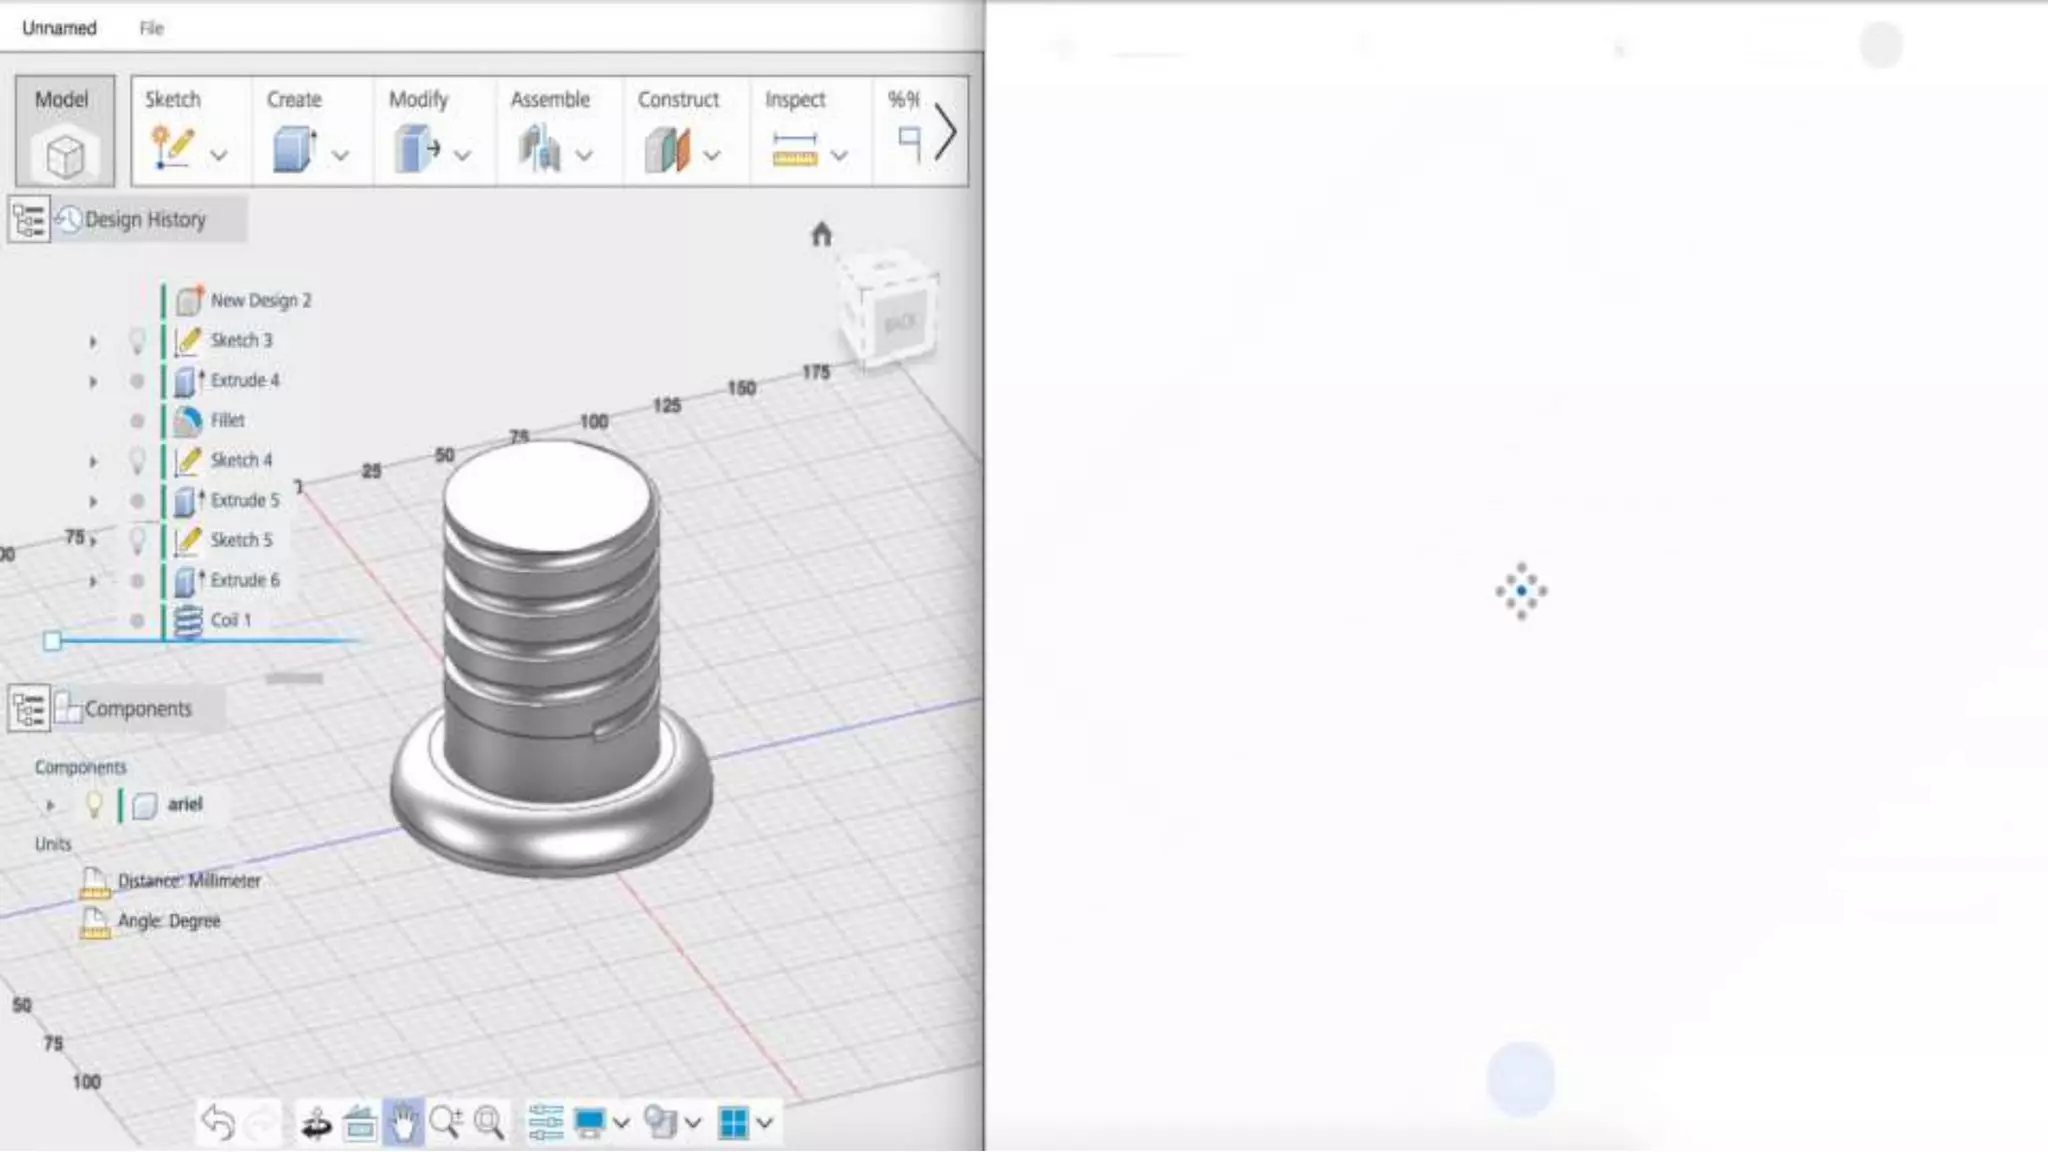Open the Visual style dropdown arrow
This screenshot has height=1152, width=2048.
[x=620, y=1123]
